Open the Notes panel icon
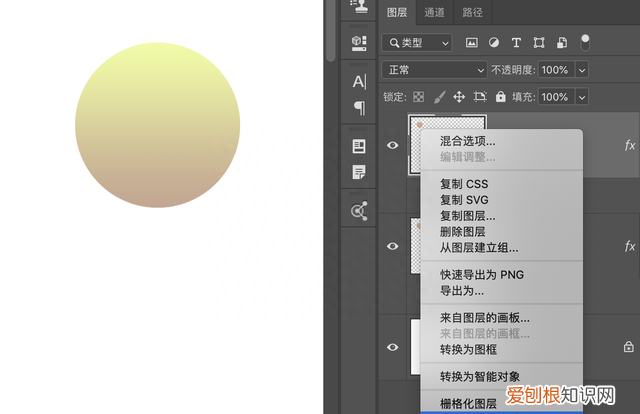The image size is (640, 414). click(359, 172)
